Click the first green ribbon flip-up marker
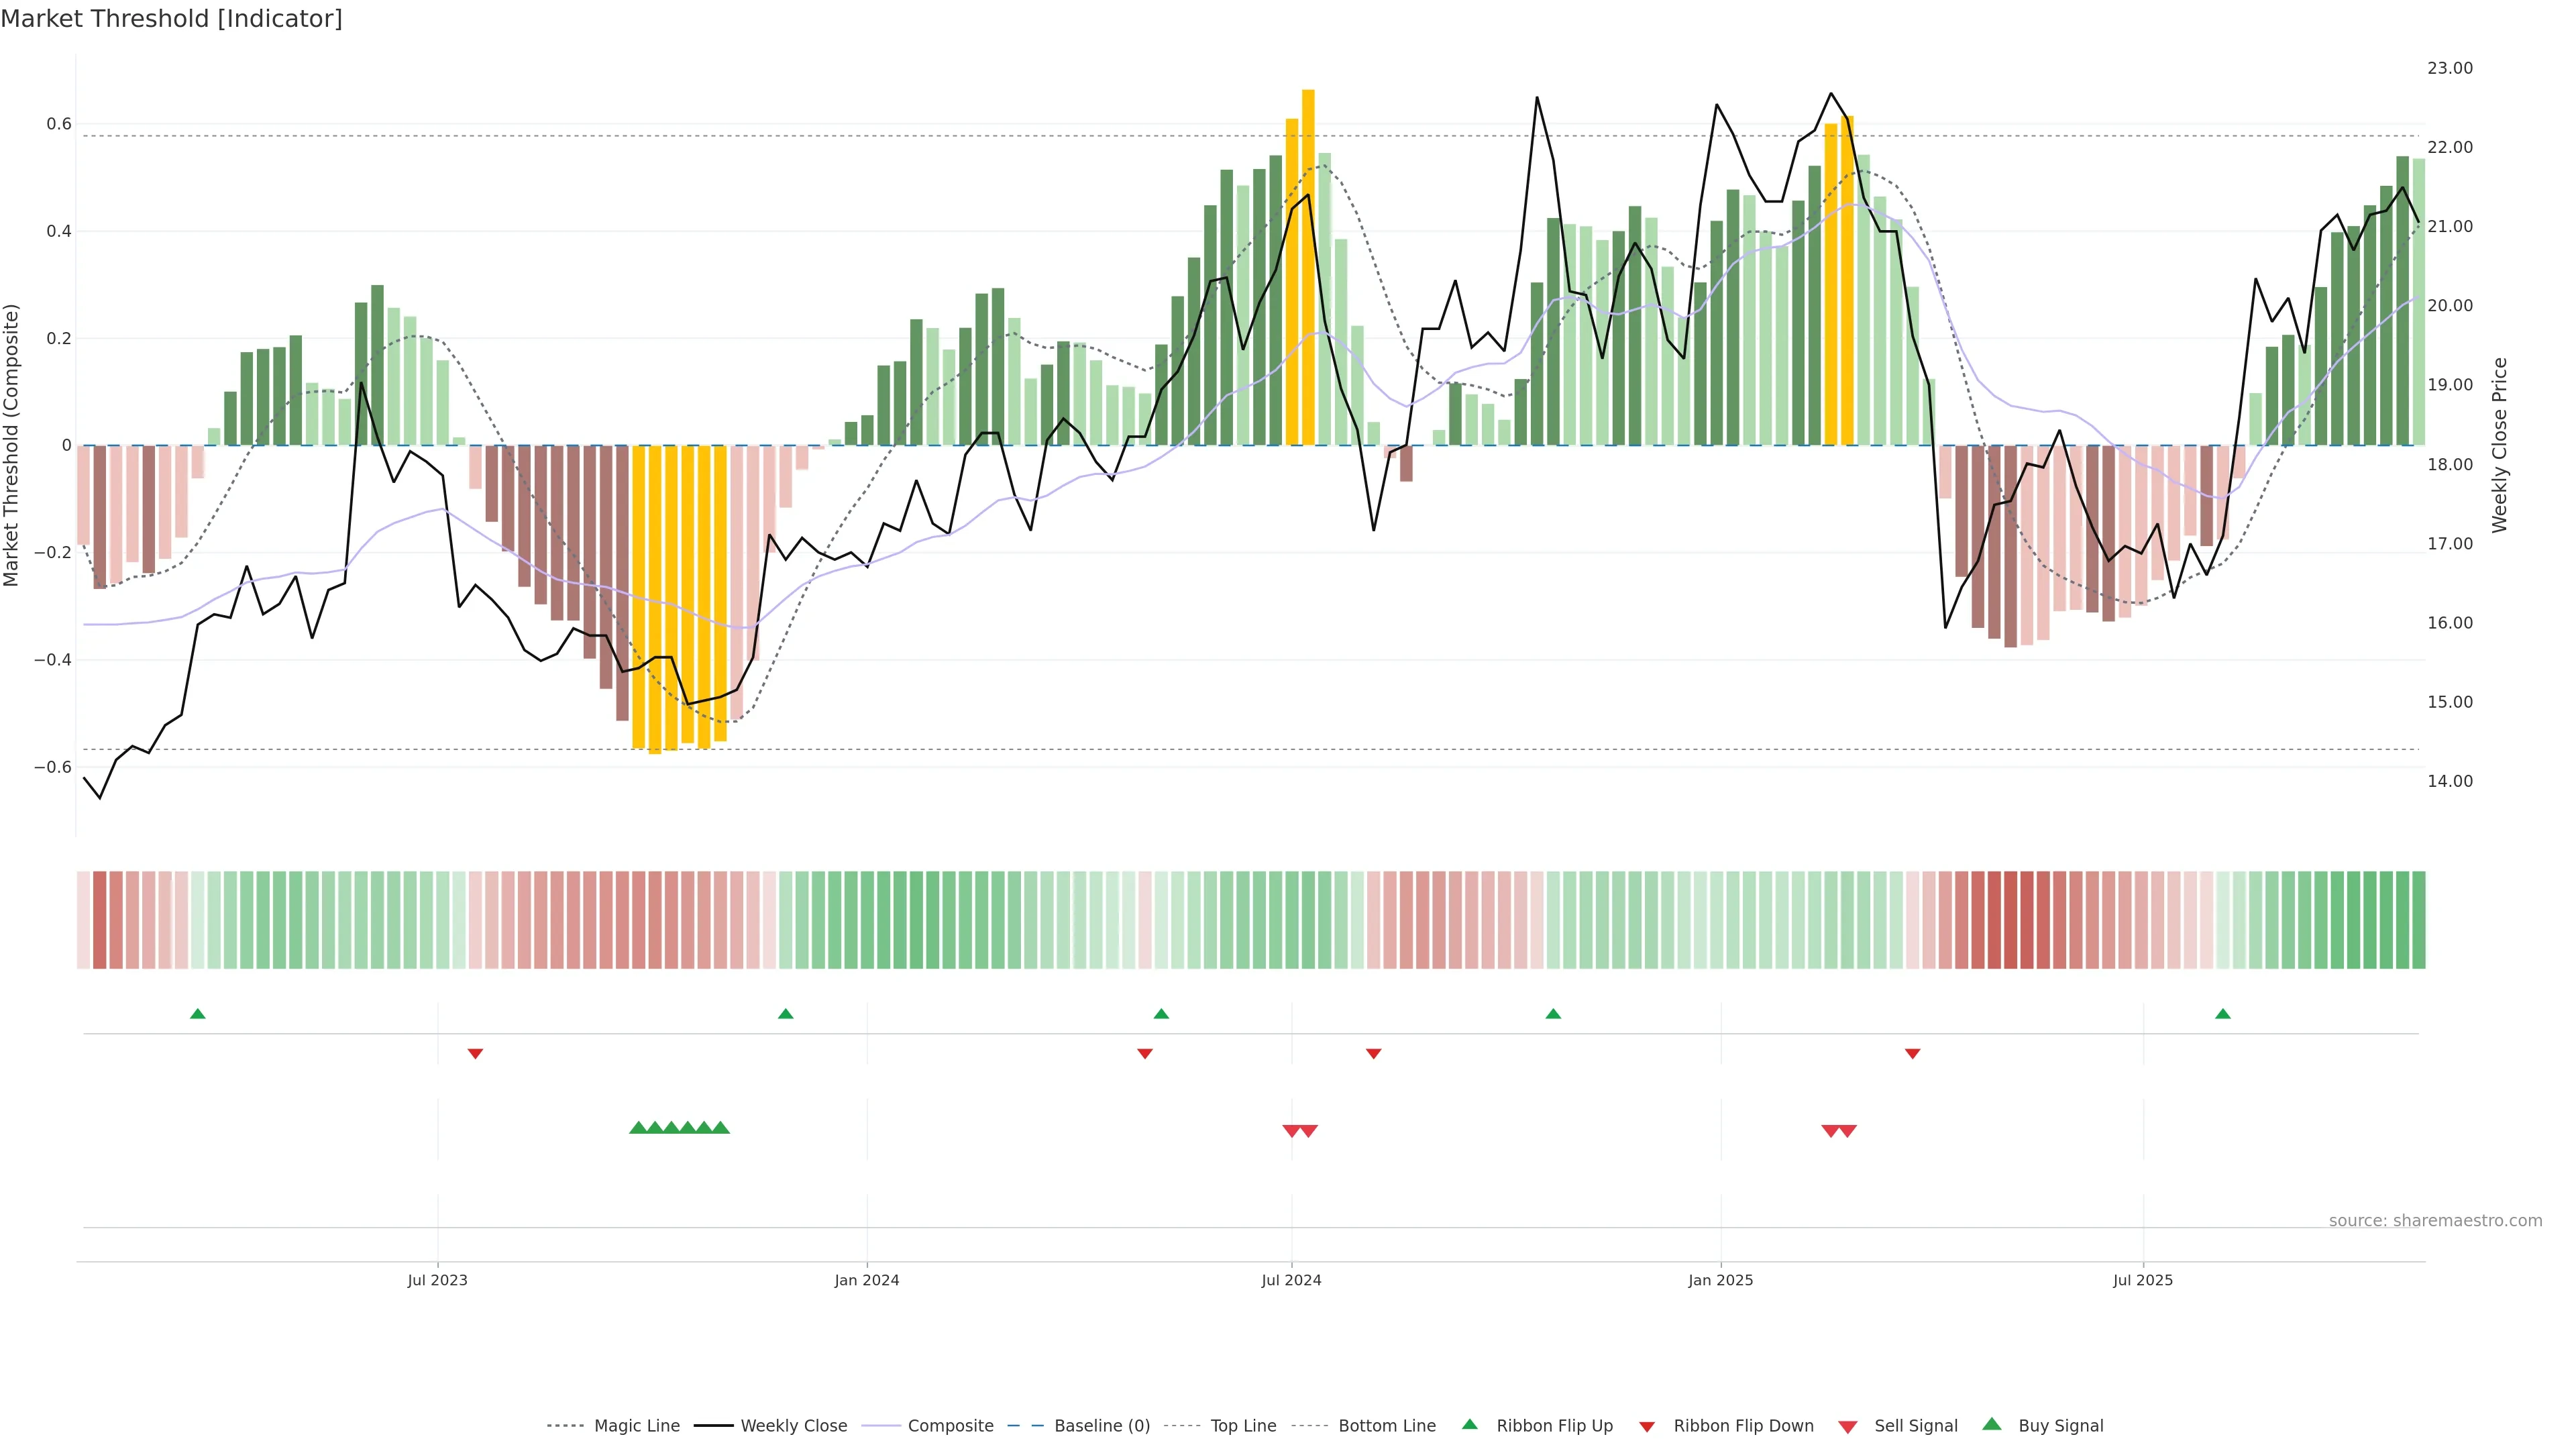Screen dimensions: 2576x1449 click(198, 1014)
